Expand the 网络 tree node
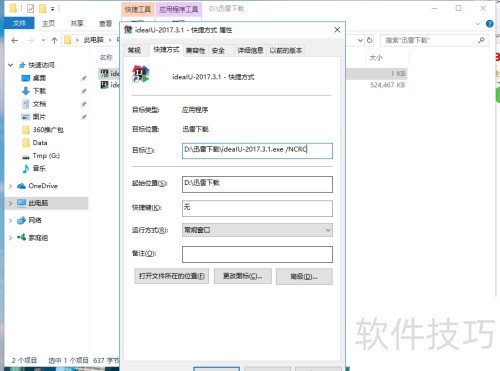 pyautogui.click(x=11, y=220)
